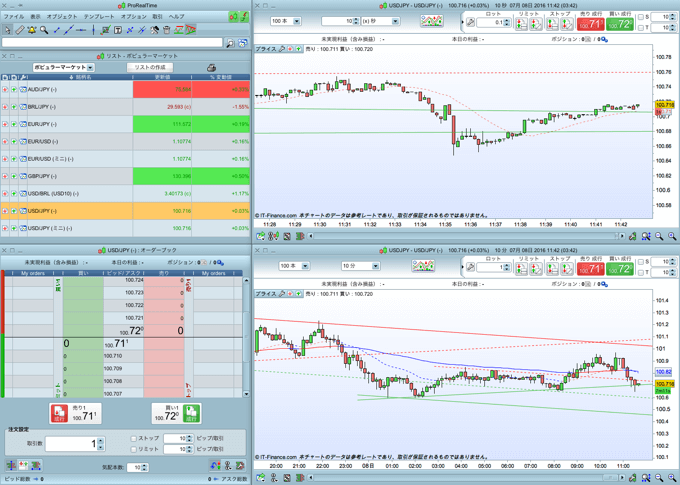The height and width of the screenshot is (485, 680).
Task: Click first limit order icon in top chart toolbar
Action: pyautogui.click(x=521, y=24)
